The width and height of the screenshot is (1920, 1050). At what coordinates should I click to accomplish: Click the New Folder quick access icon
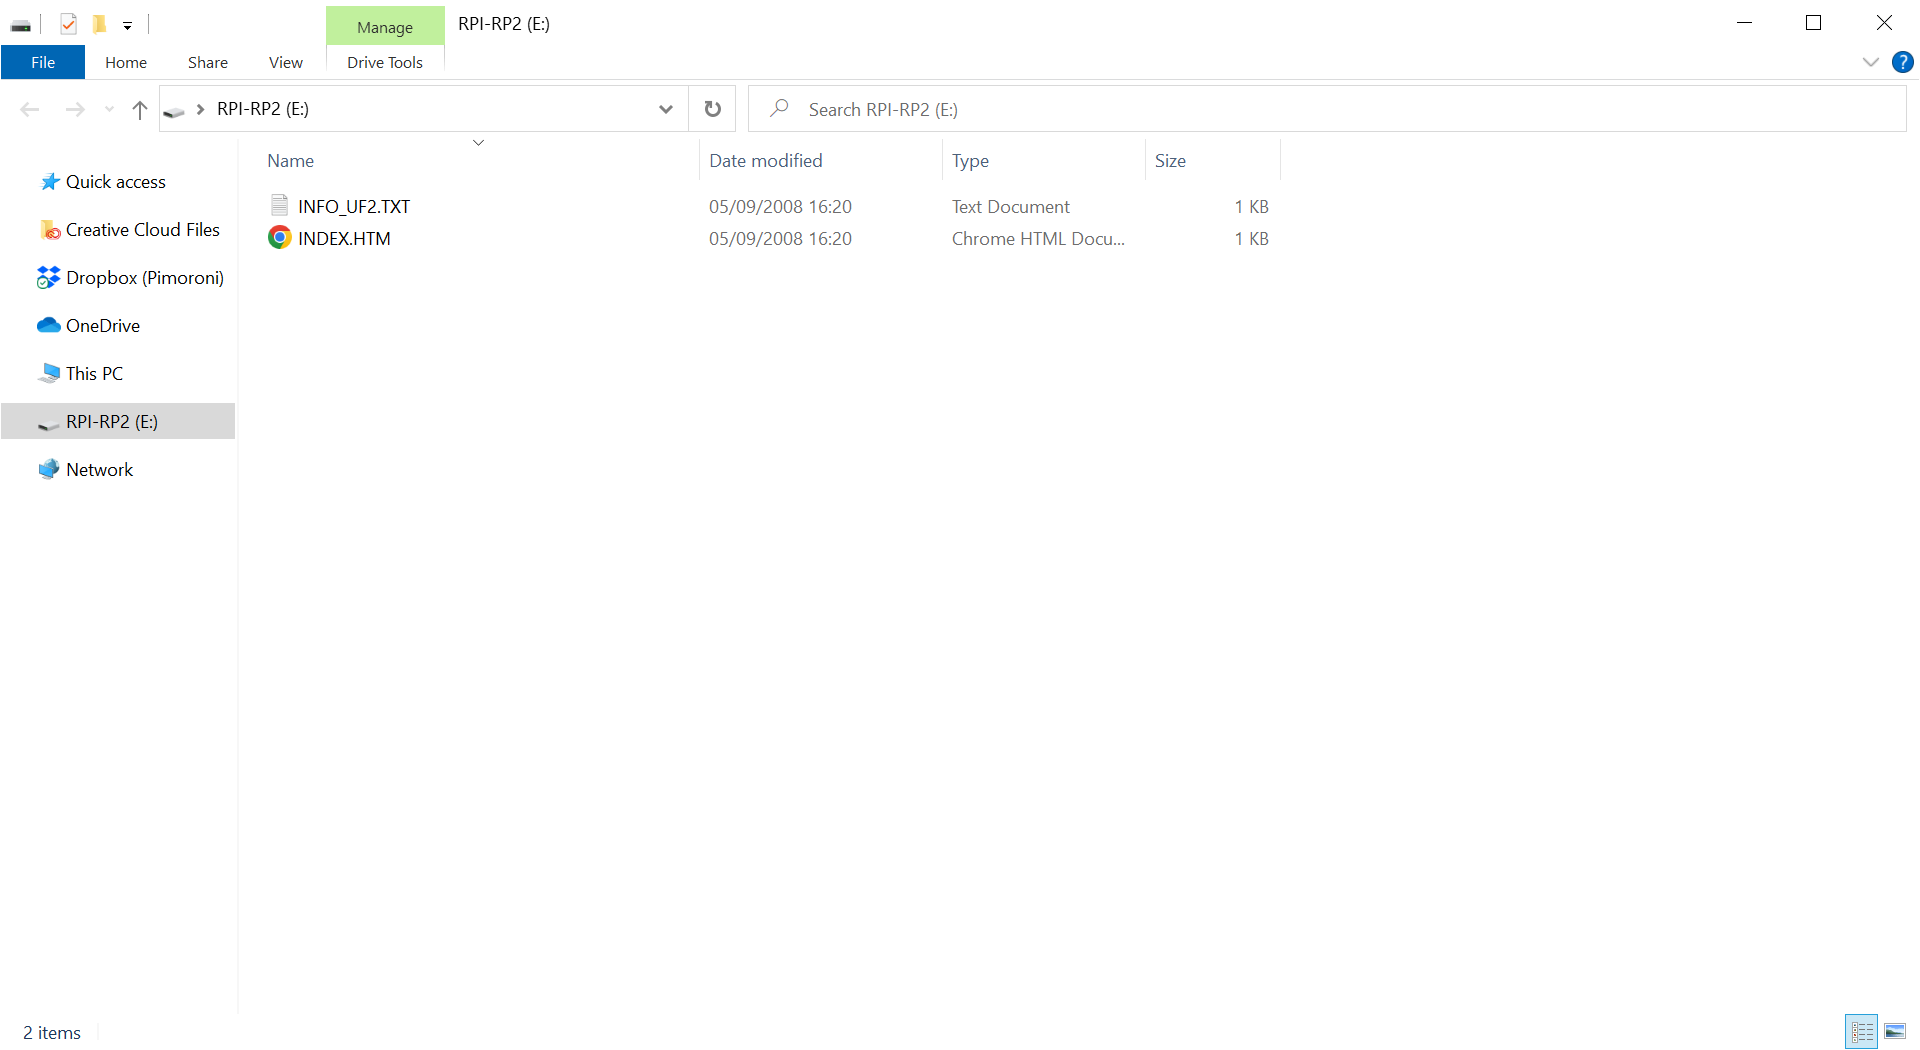pyautogui.click(x=99, y=24)
